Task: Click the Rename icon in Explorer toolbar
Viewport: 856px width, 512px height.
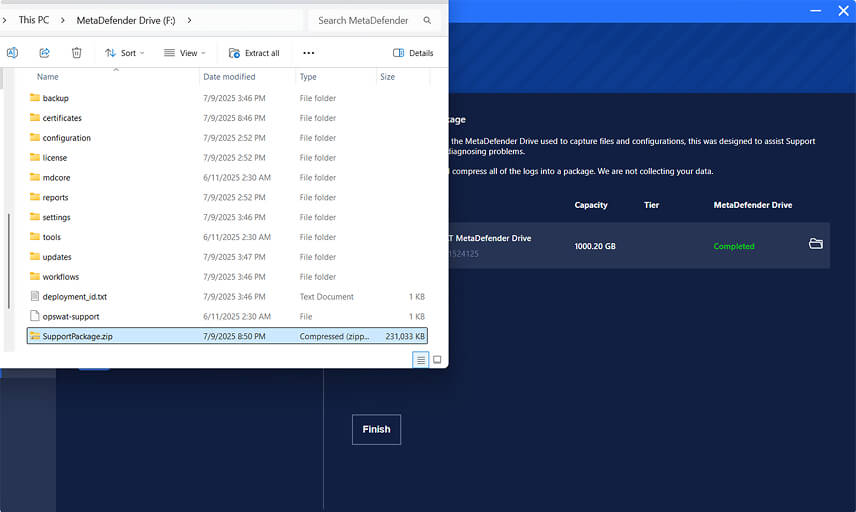Action: coord(13,53)
